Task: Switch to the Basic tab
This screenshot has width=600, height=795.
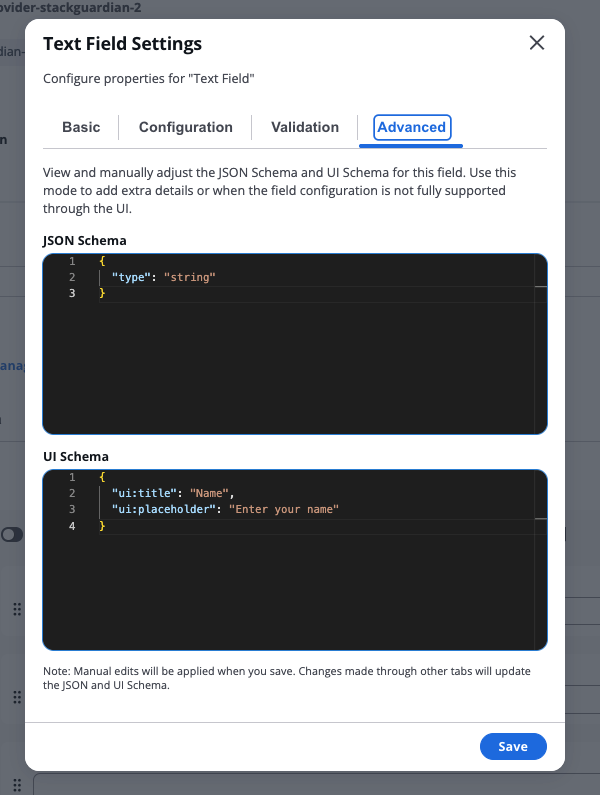Action: pos(81,127)
